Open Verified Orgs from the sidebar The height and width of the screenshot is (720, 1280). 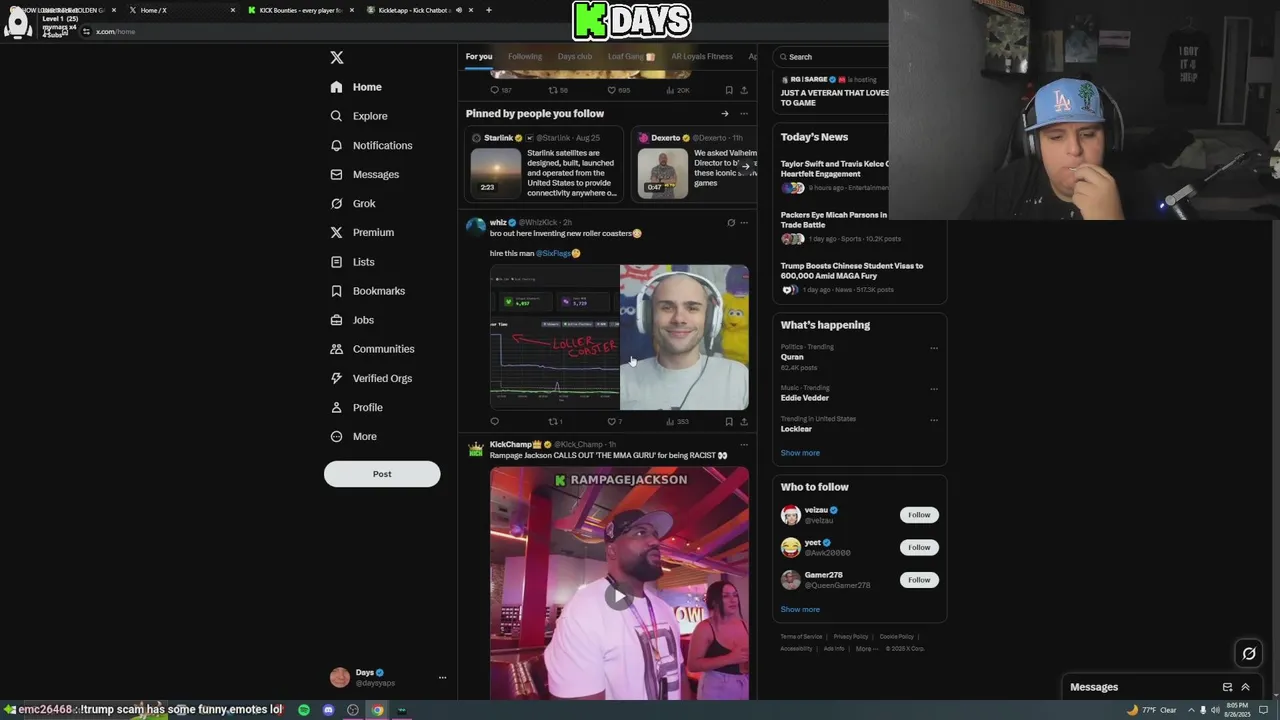click(x=371, y=378)
